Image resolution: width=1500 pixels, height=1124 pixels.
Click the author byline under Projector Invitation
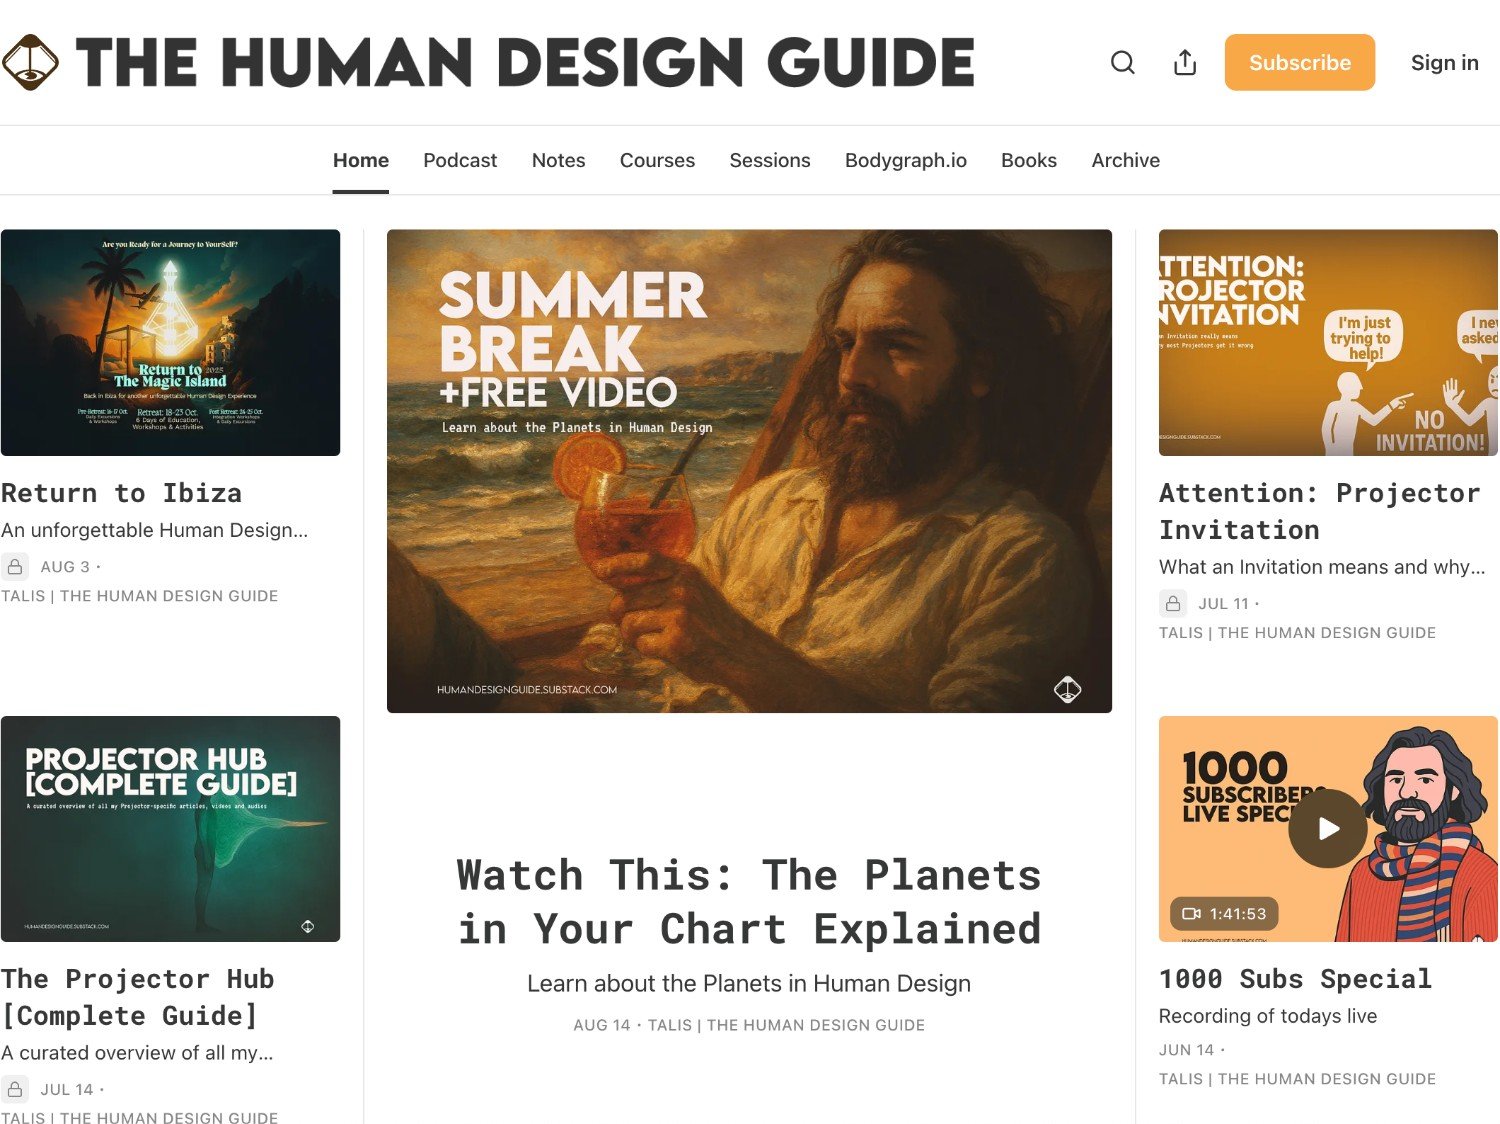(1298, 633)
